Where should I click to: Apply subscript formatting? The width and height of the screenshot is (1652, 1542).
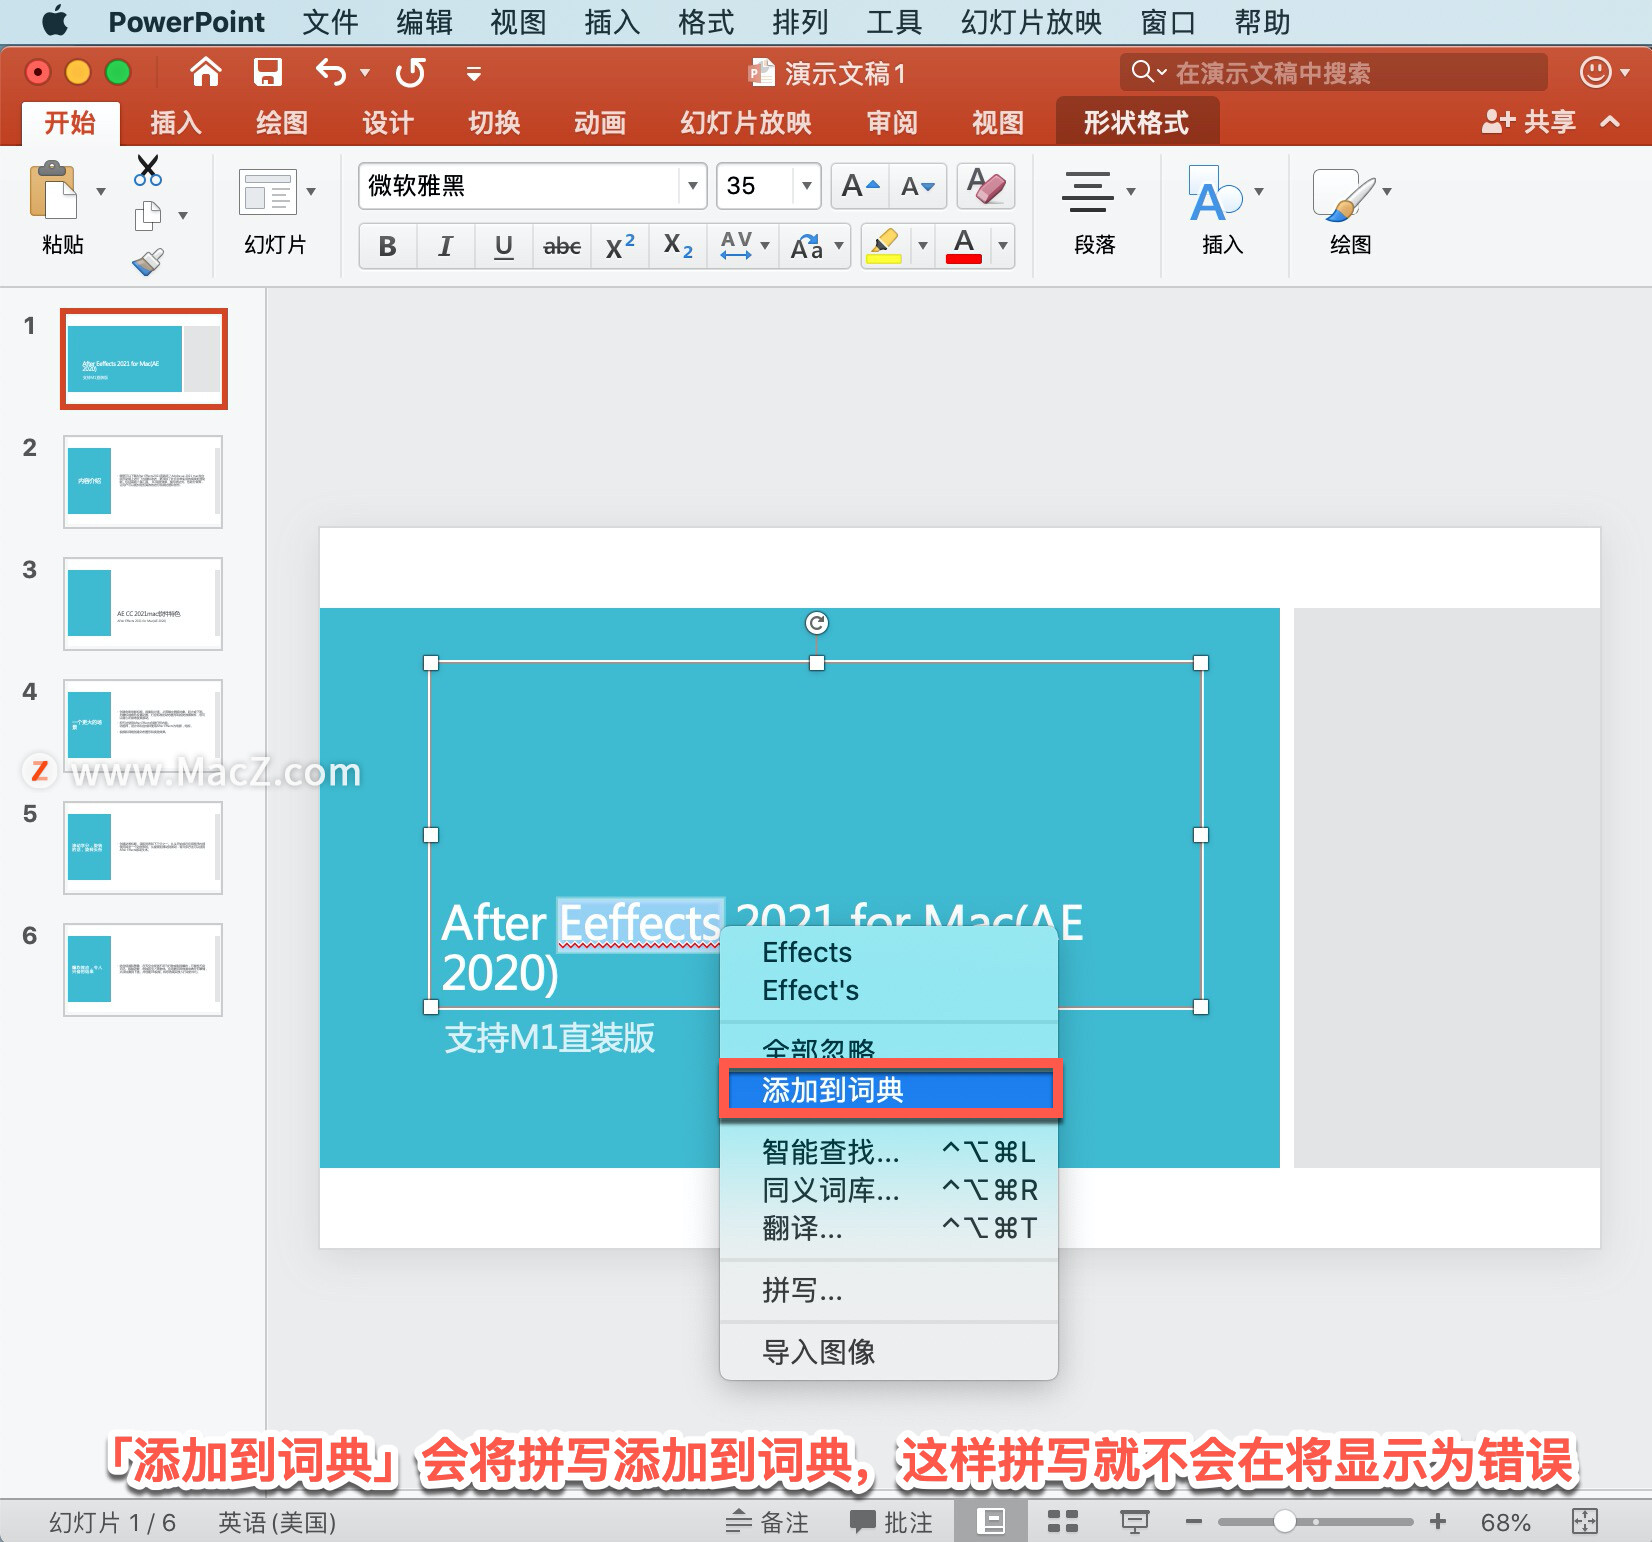(678, 246)
